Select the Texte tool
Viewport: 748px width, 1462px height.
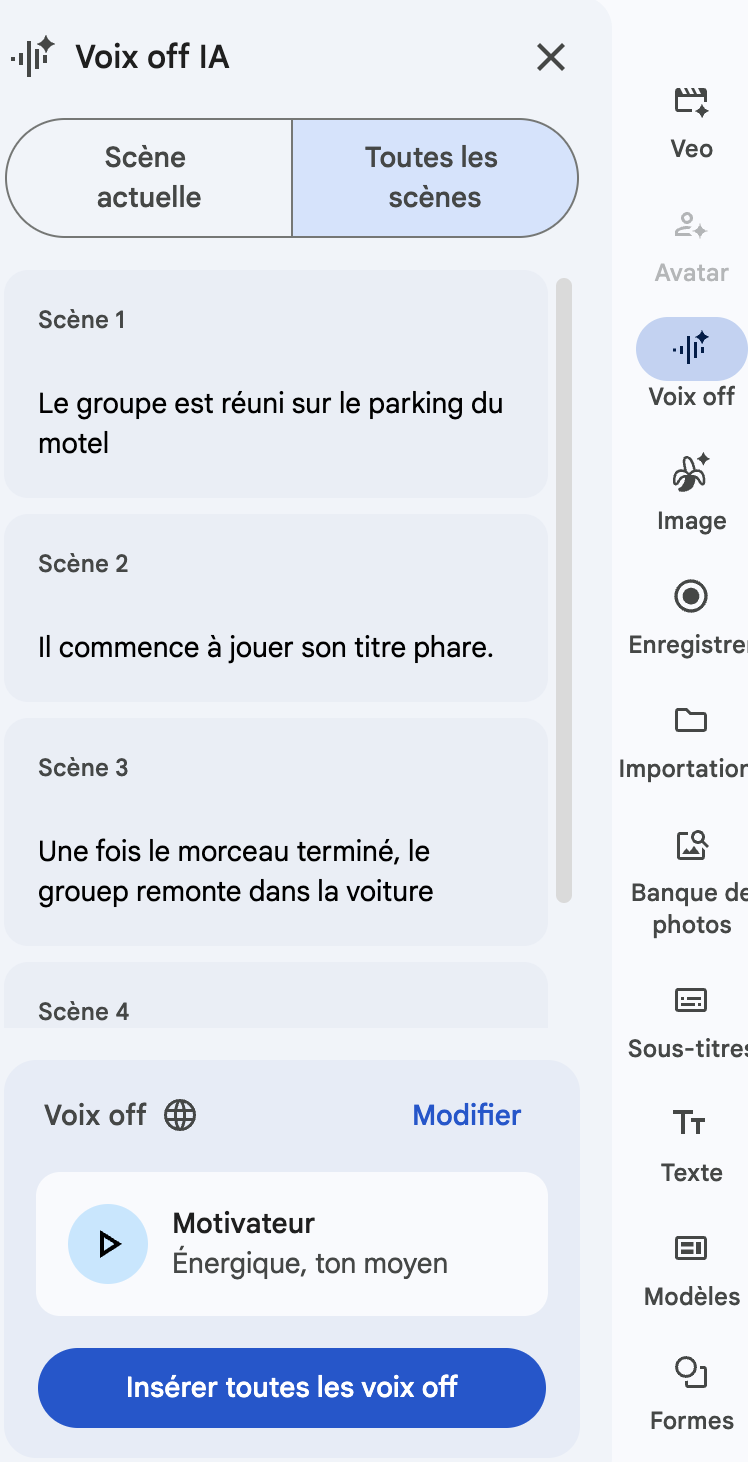(691, 1124)
